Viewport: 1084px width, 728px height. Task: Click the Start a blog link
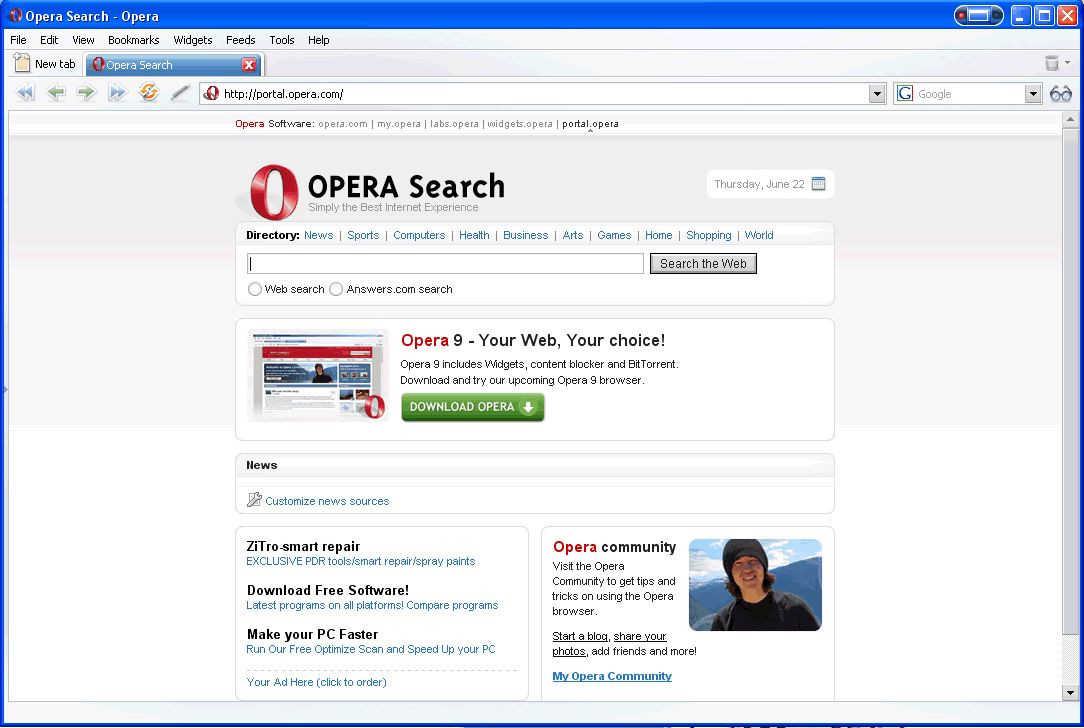579,636
